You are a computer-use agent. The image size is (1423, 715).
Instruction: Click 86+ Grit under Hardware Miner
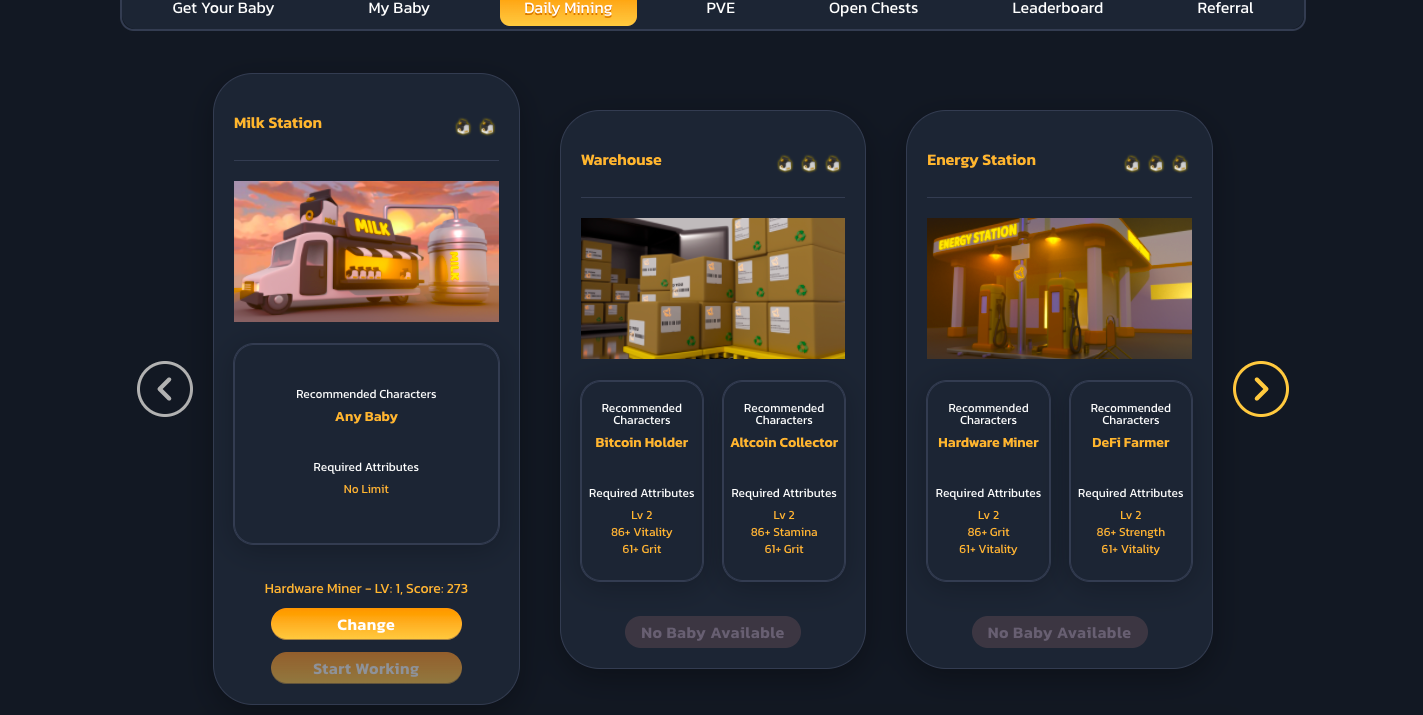(x=988, y=532)
